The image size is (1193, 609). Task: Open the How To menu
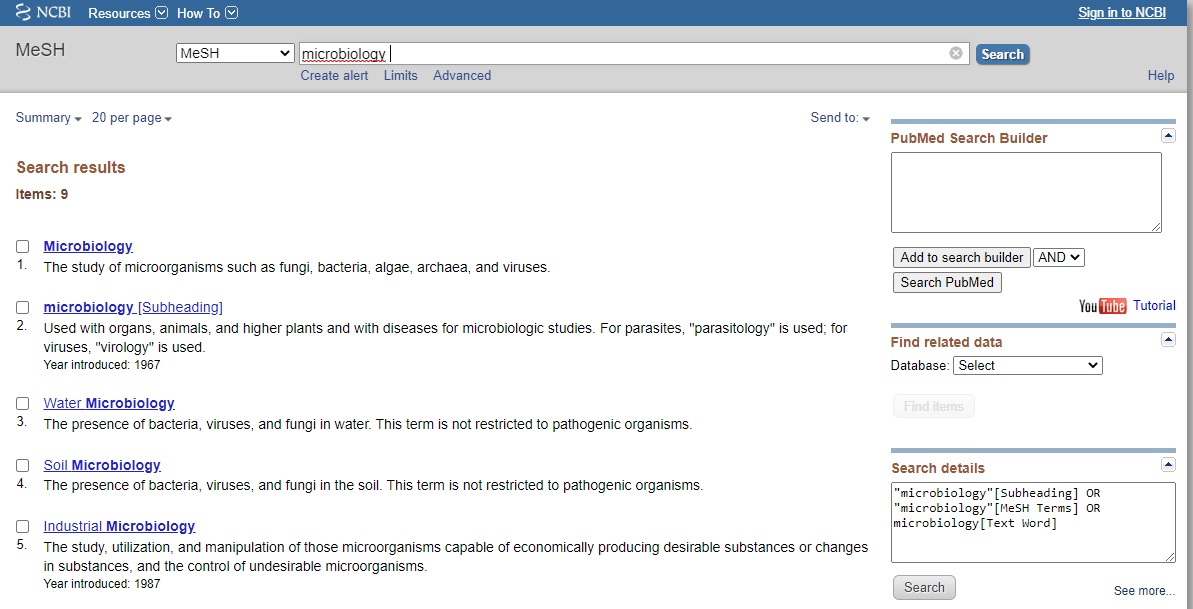[206, 13]
